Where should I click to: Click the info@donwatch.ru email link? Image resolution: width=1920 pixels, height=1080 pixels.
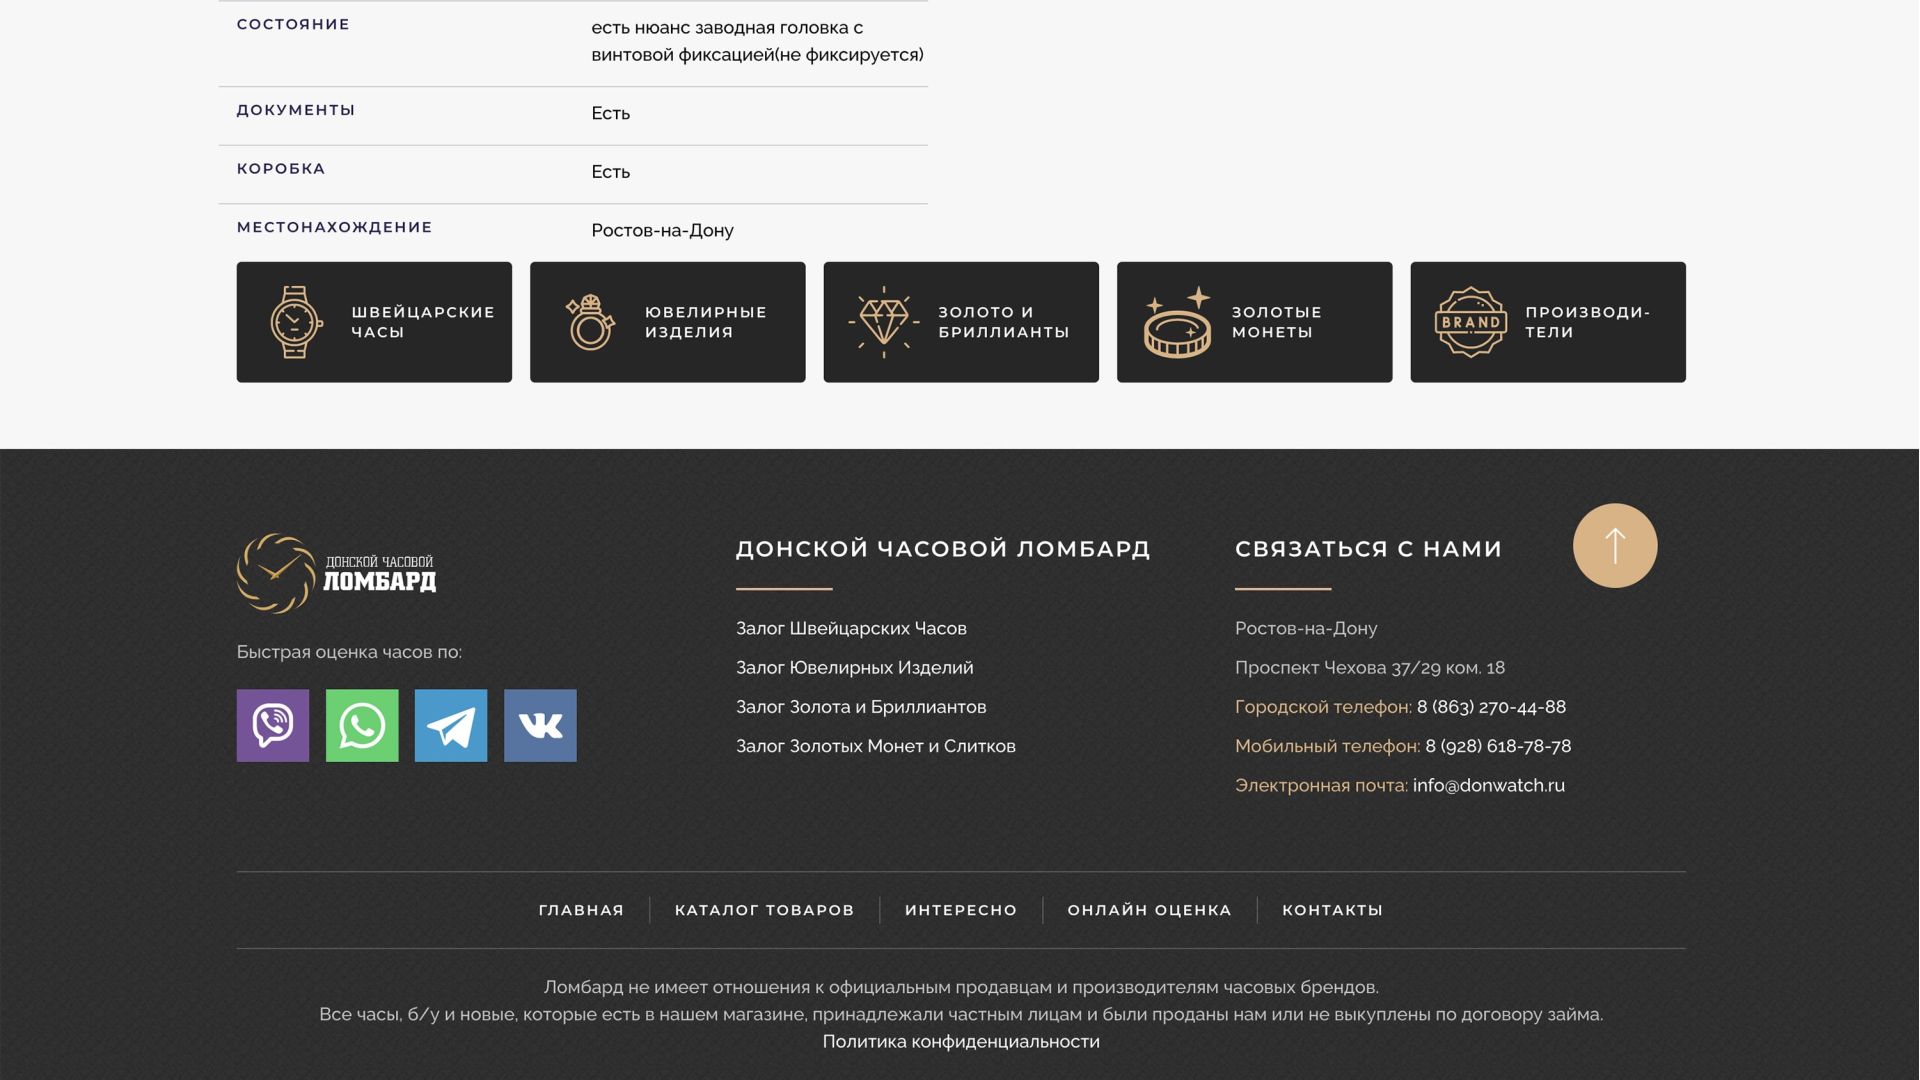[x=1488, y=785]
